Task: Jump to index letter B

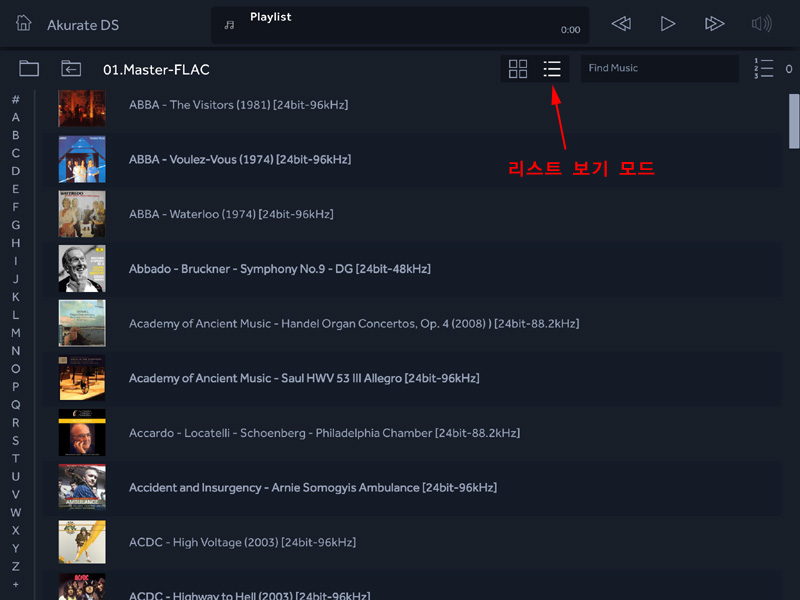Action: coord(16,135)
